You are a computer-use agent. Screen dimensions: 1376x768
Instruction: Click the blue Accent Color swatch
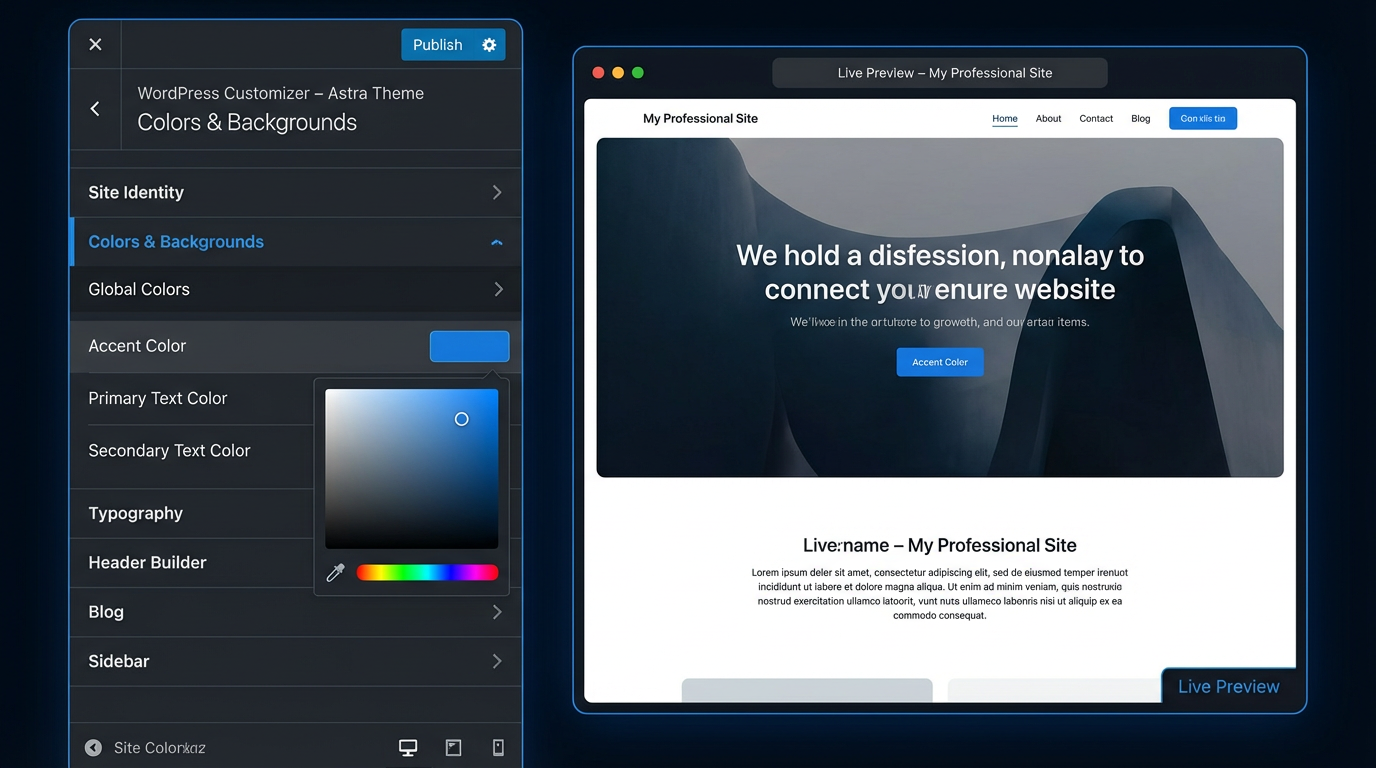[x=469, y=346]
